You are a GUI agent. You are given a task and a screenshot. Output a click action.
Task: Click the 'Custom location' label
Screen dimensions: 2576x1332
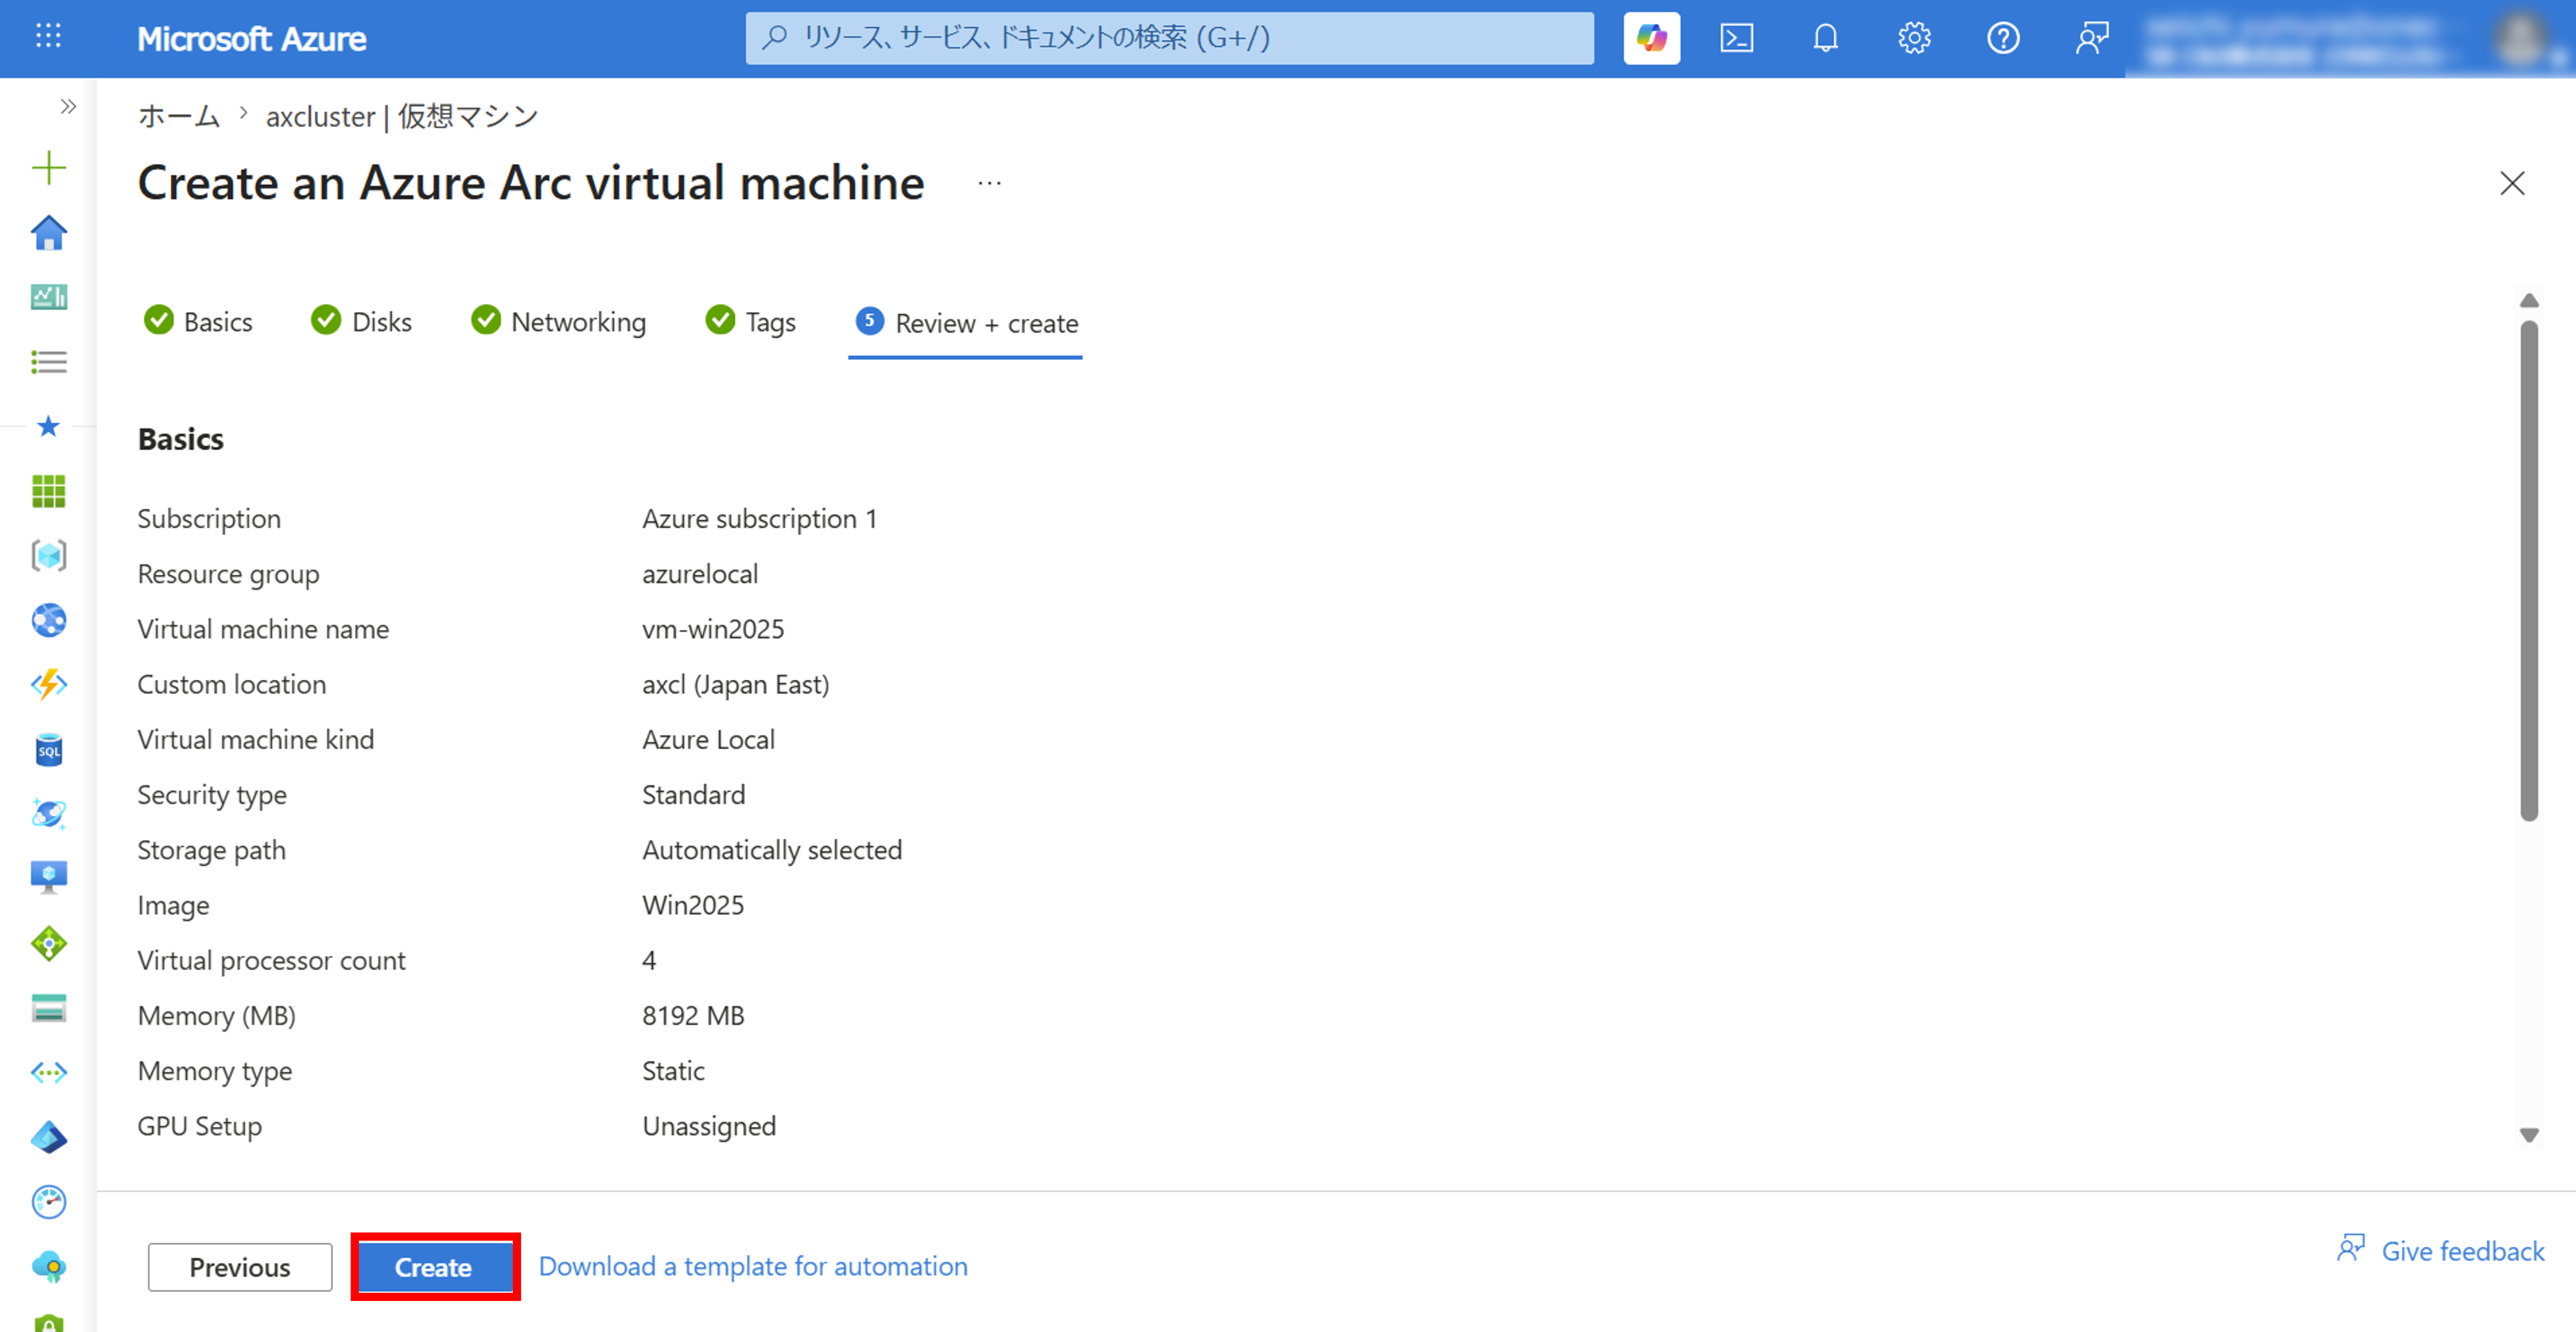pyautogui.click(x=231, y=684)
